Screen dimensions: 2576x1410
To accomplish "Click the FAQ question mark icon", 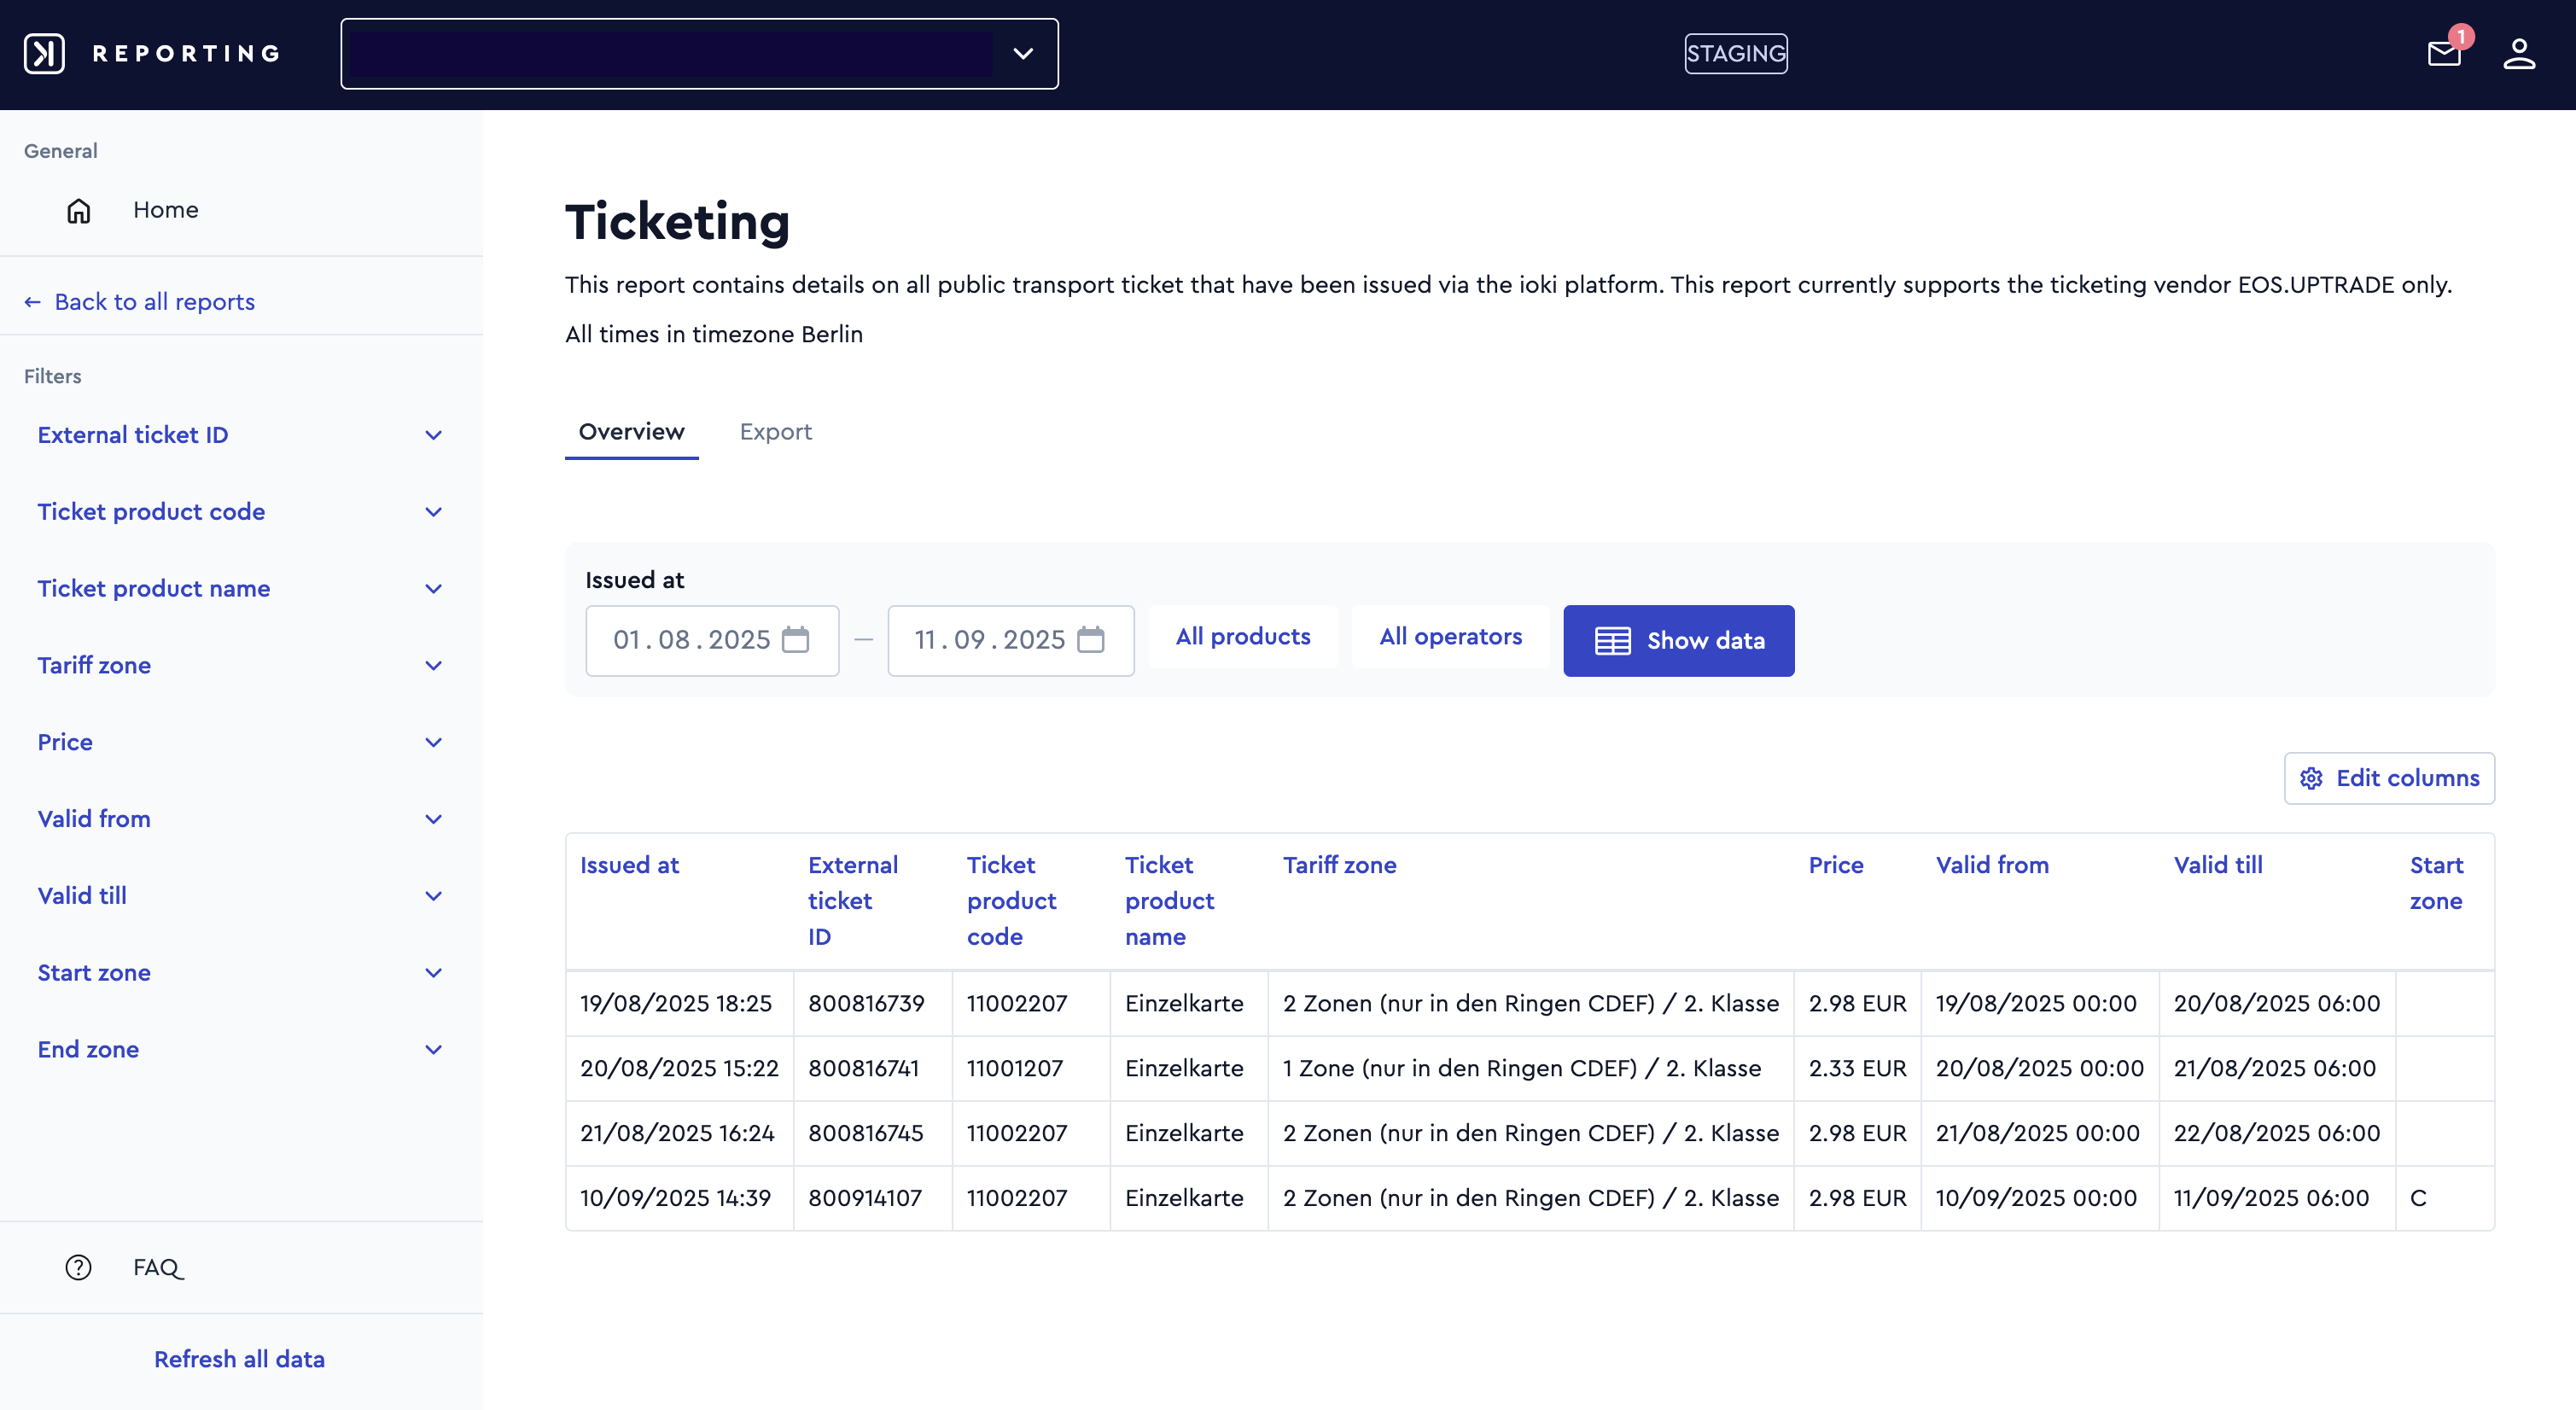I will [x=78, y=1267].
